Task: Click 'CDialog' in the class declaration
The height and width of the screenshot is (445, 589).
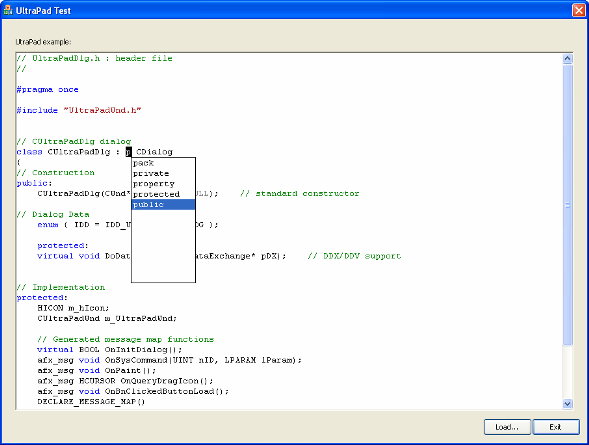Action: [x=154, y=152]
